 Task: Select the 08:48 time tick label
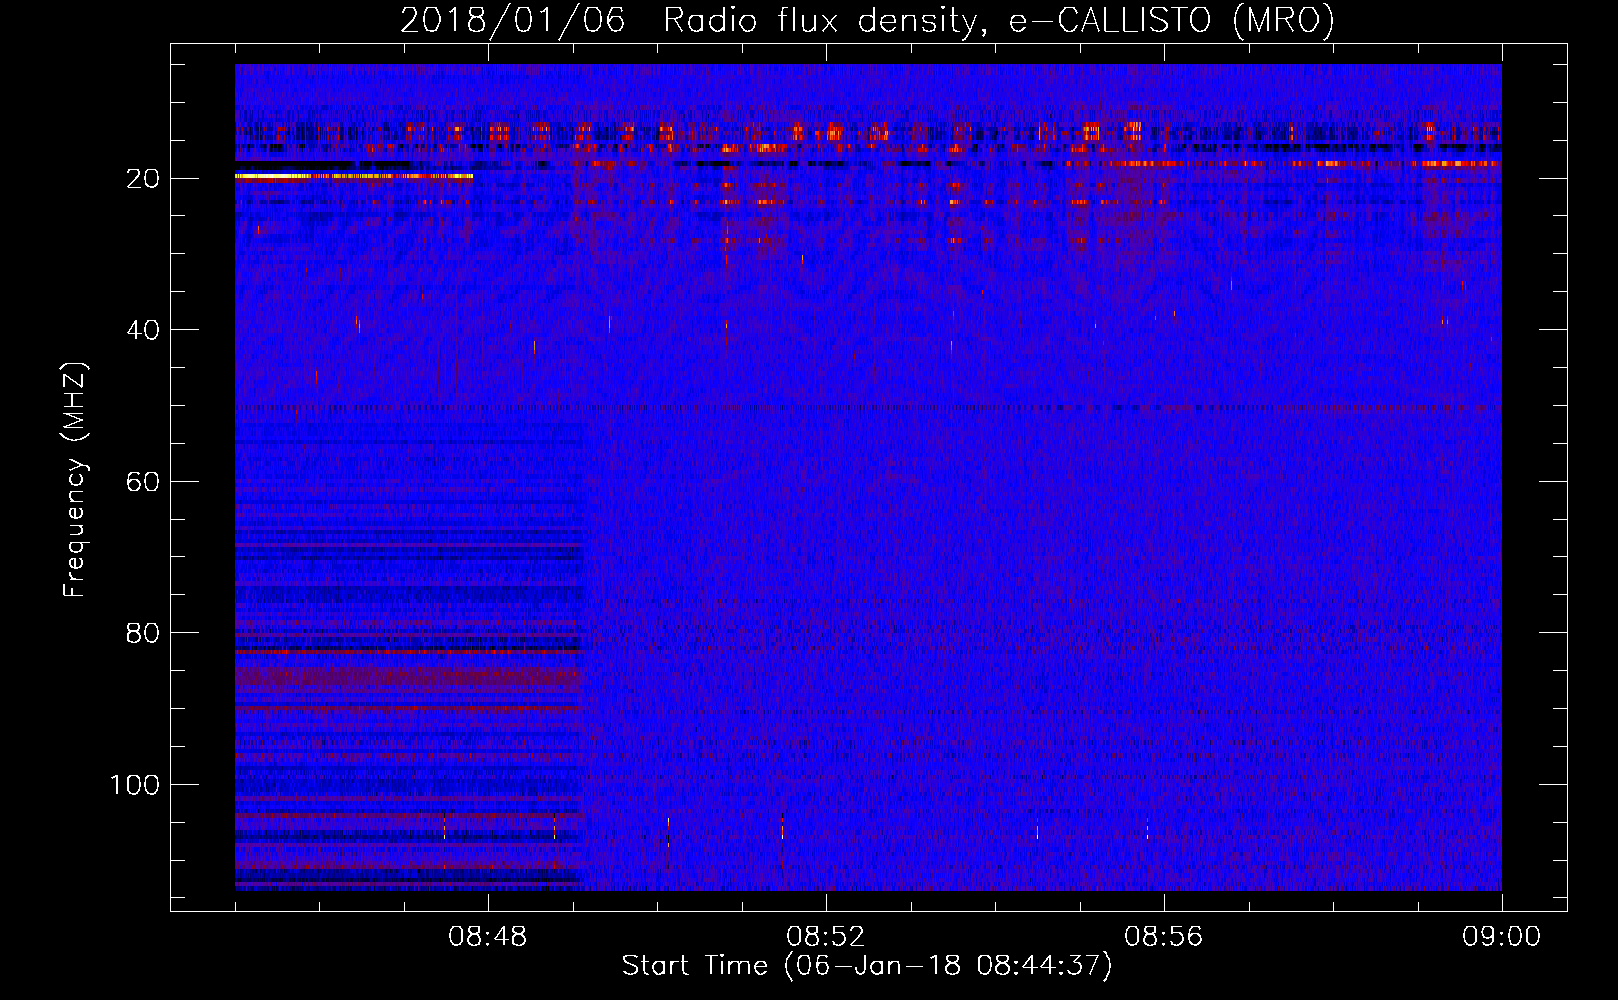click(x=488, y=936)
